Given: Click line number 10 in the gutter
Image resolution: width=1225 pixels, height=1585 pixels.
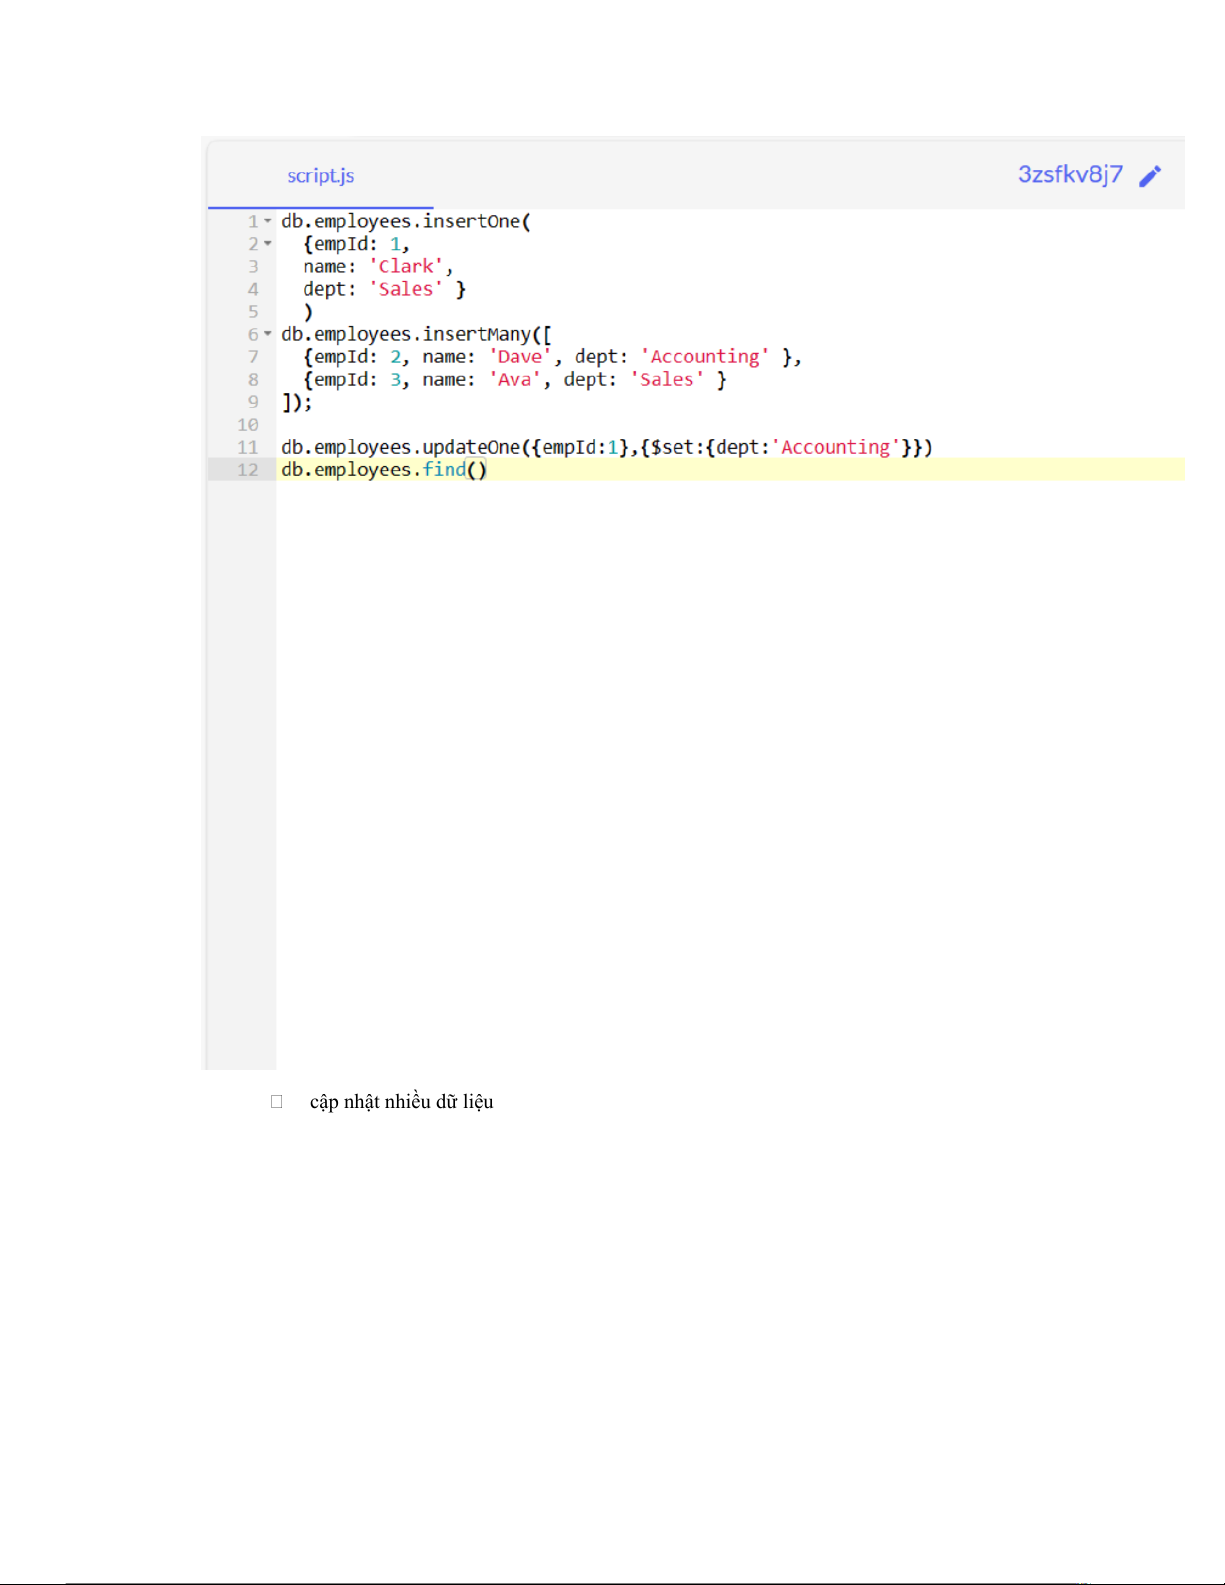Looking at the screenshot, I should [247, 425].
